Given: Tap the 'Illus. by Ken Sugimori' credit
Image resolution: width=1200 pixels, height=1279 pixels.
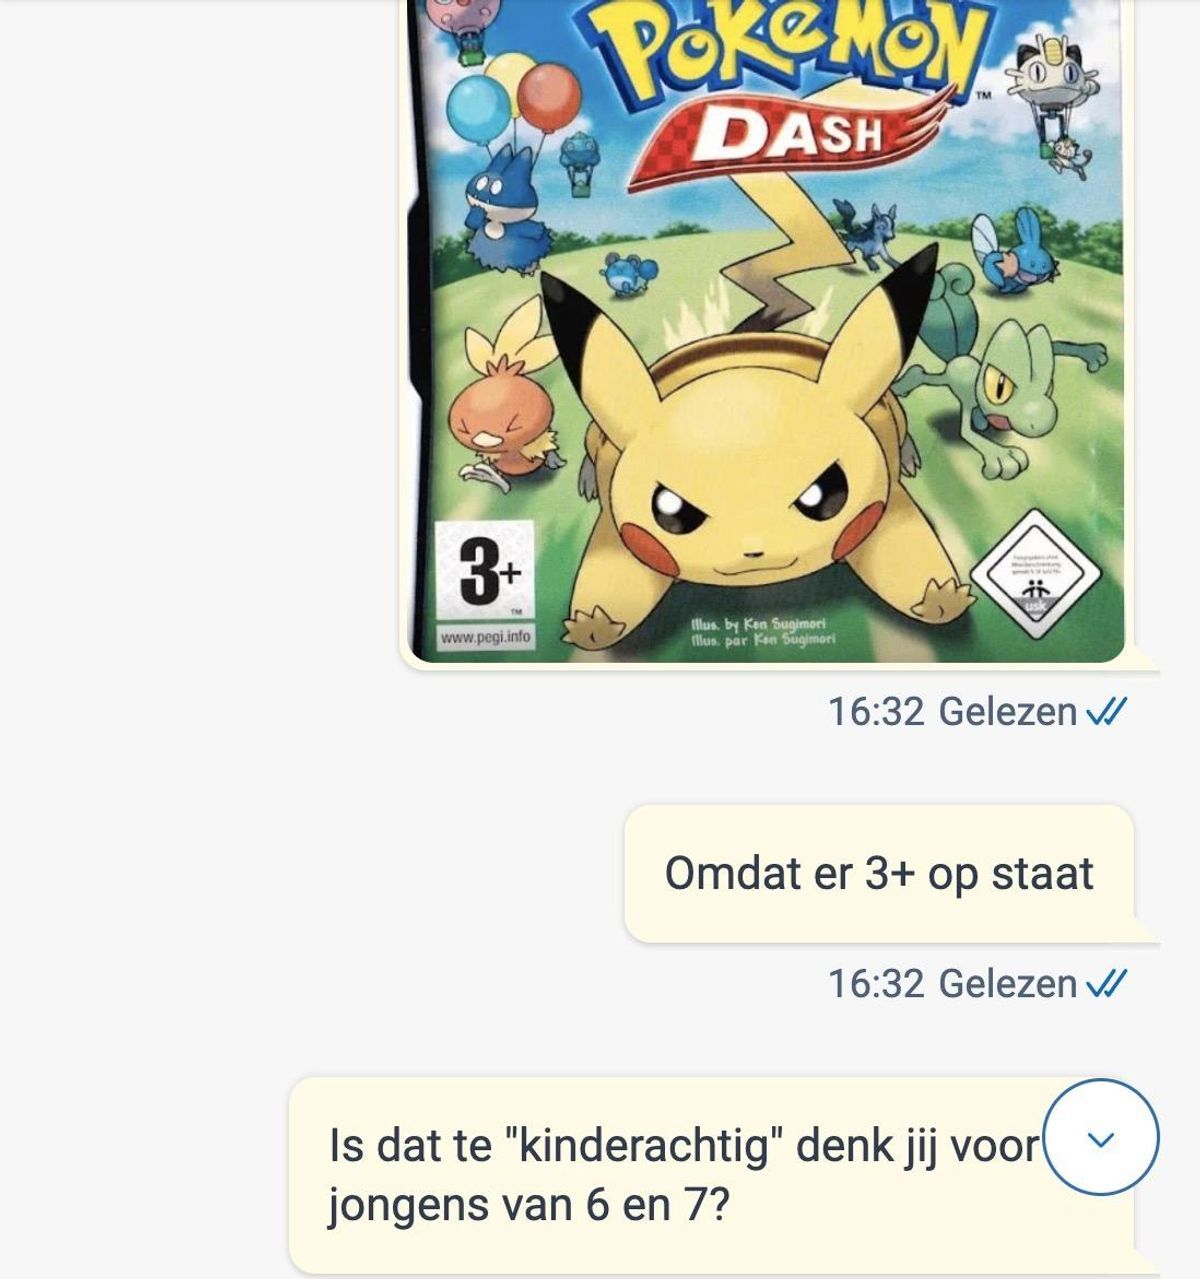Looking at the screenshot, I should pos(757,624).
